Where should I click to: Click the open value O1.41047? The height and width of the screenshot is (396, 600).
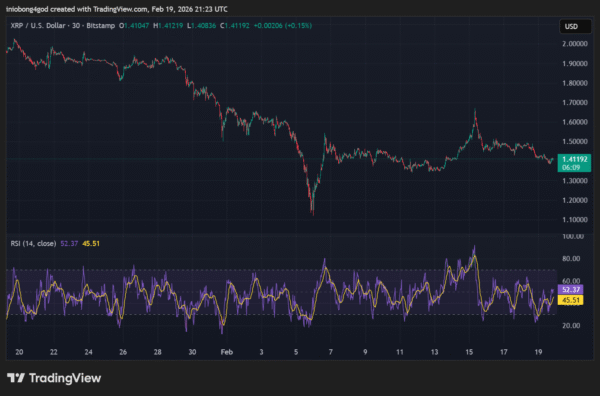tap(134, 26)
